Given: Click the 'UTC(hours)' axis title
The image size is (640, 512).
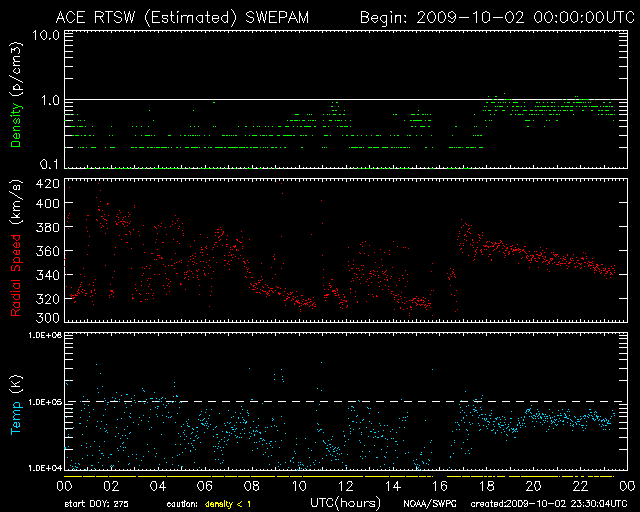Looking at the screenshot, I should [345, 503].
